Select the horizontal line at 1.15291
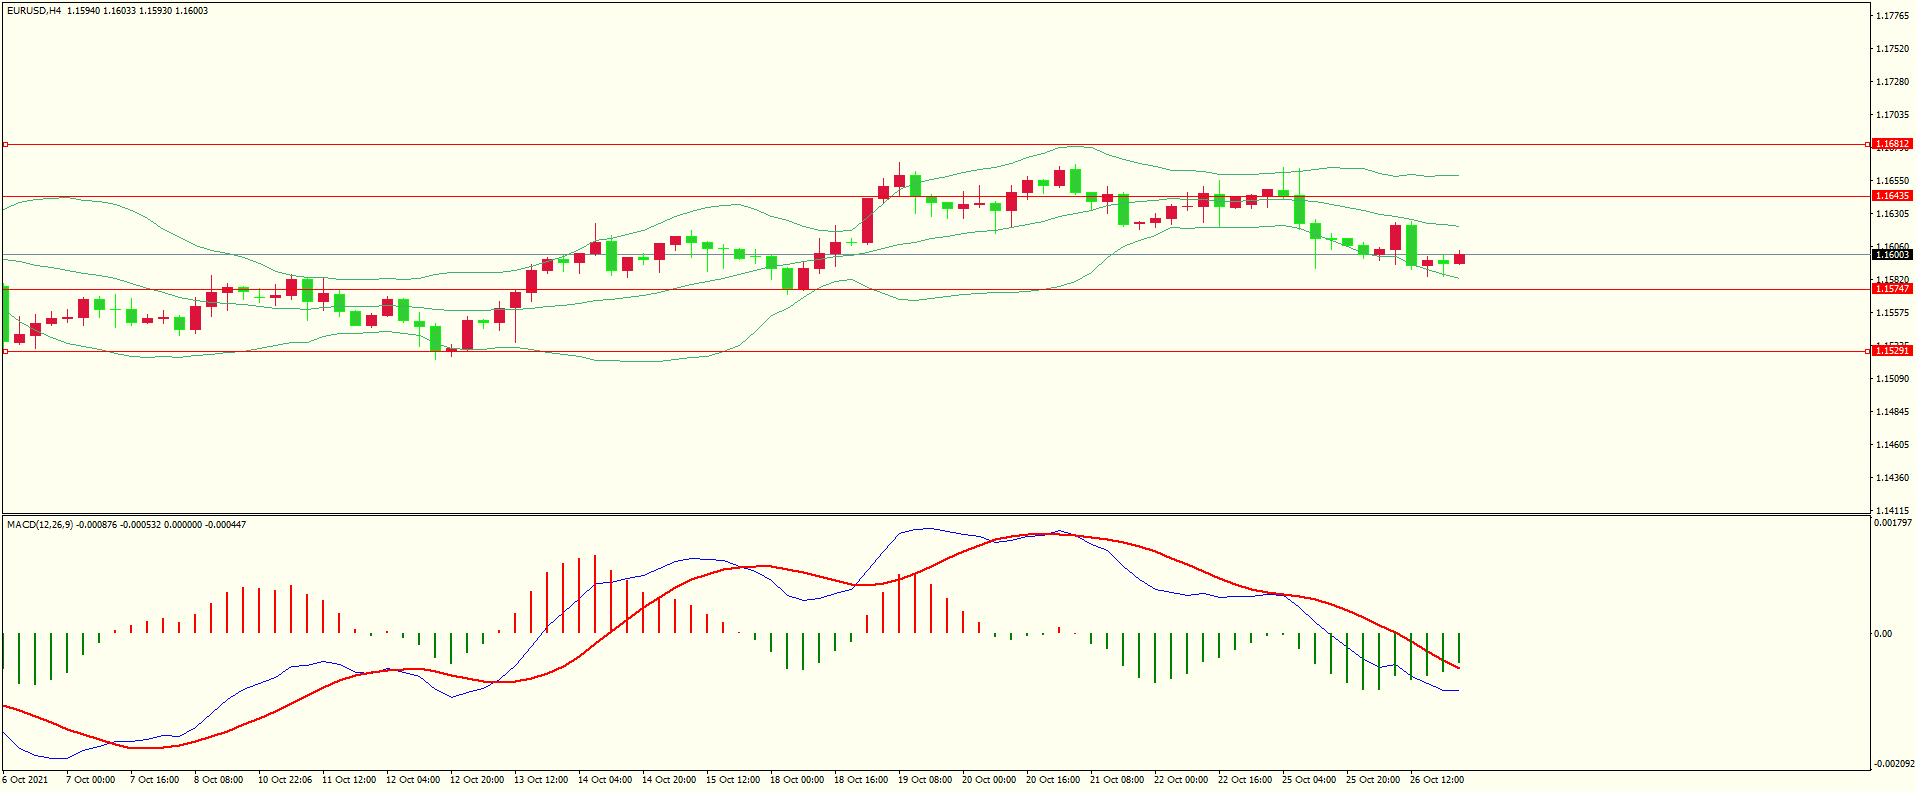Screen dimensions: 1916x791 point(935,352)
